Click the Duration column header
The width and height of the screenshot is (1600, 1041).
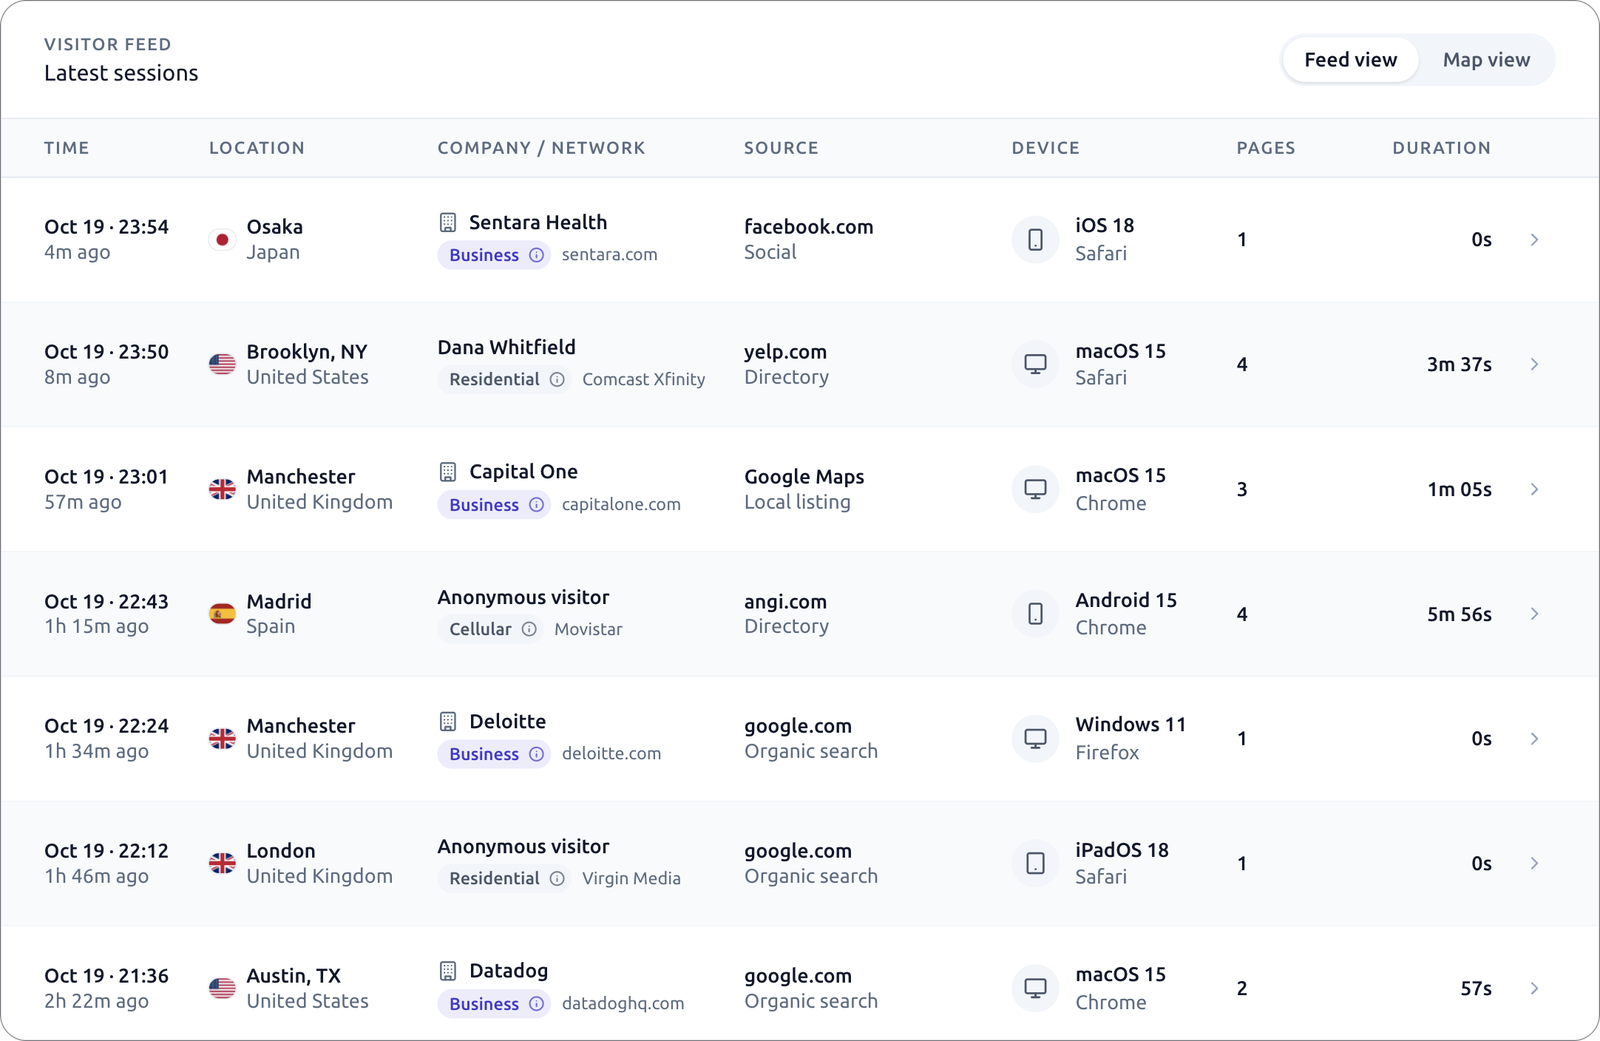(1442, 148)
